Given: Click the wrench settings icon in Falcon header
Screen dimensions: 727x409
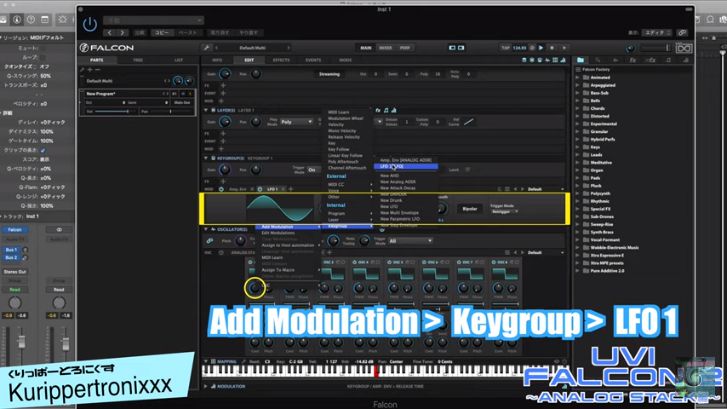Looking at the screenshot, I should 206,48.
